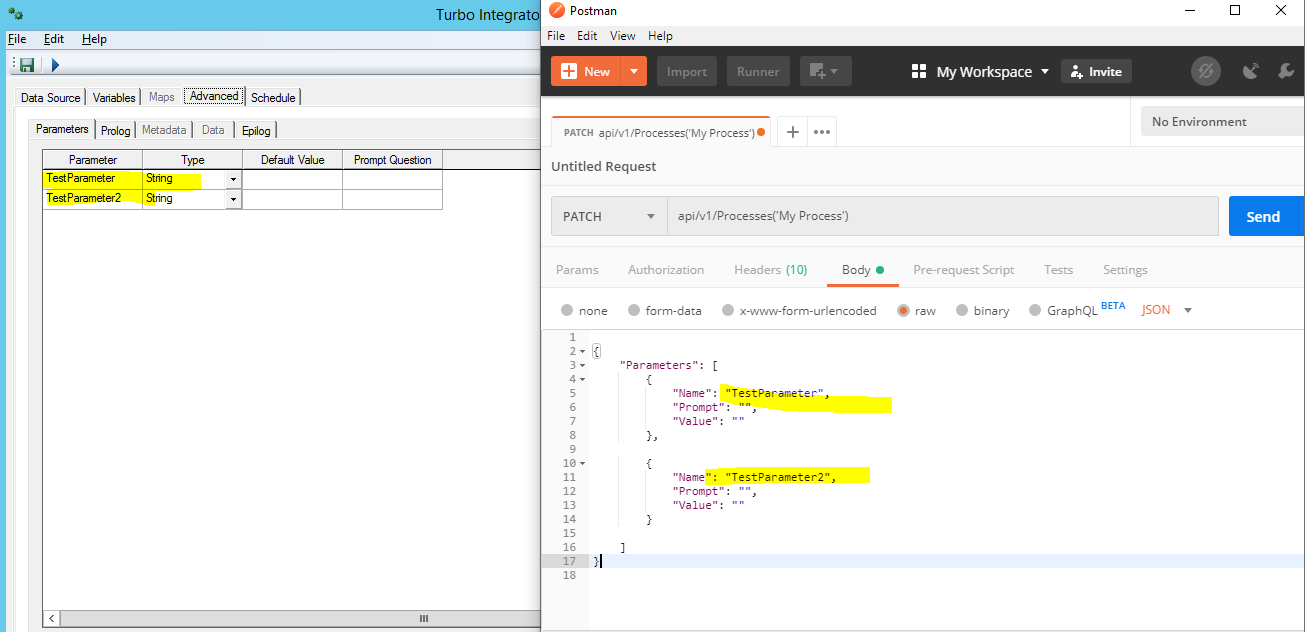Open Type dropdown for TestParameter2 row
This screenshot has width=1305, height=632.
click(233, 199)
